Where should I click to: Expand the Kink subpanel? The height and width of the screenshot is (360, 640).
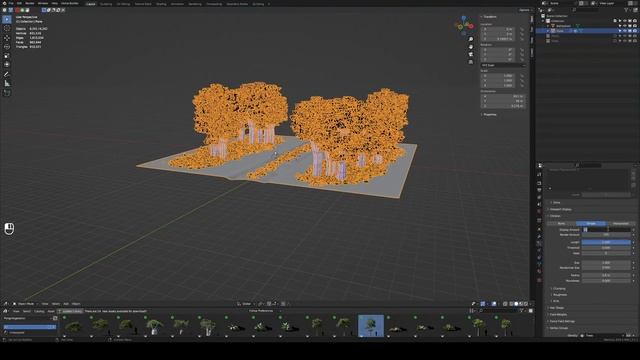[556, 301]
